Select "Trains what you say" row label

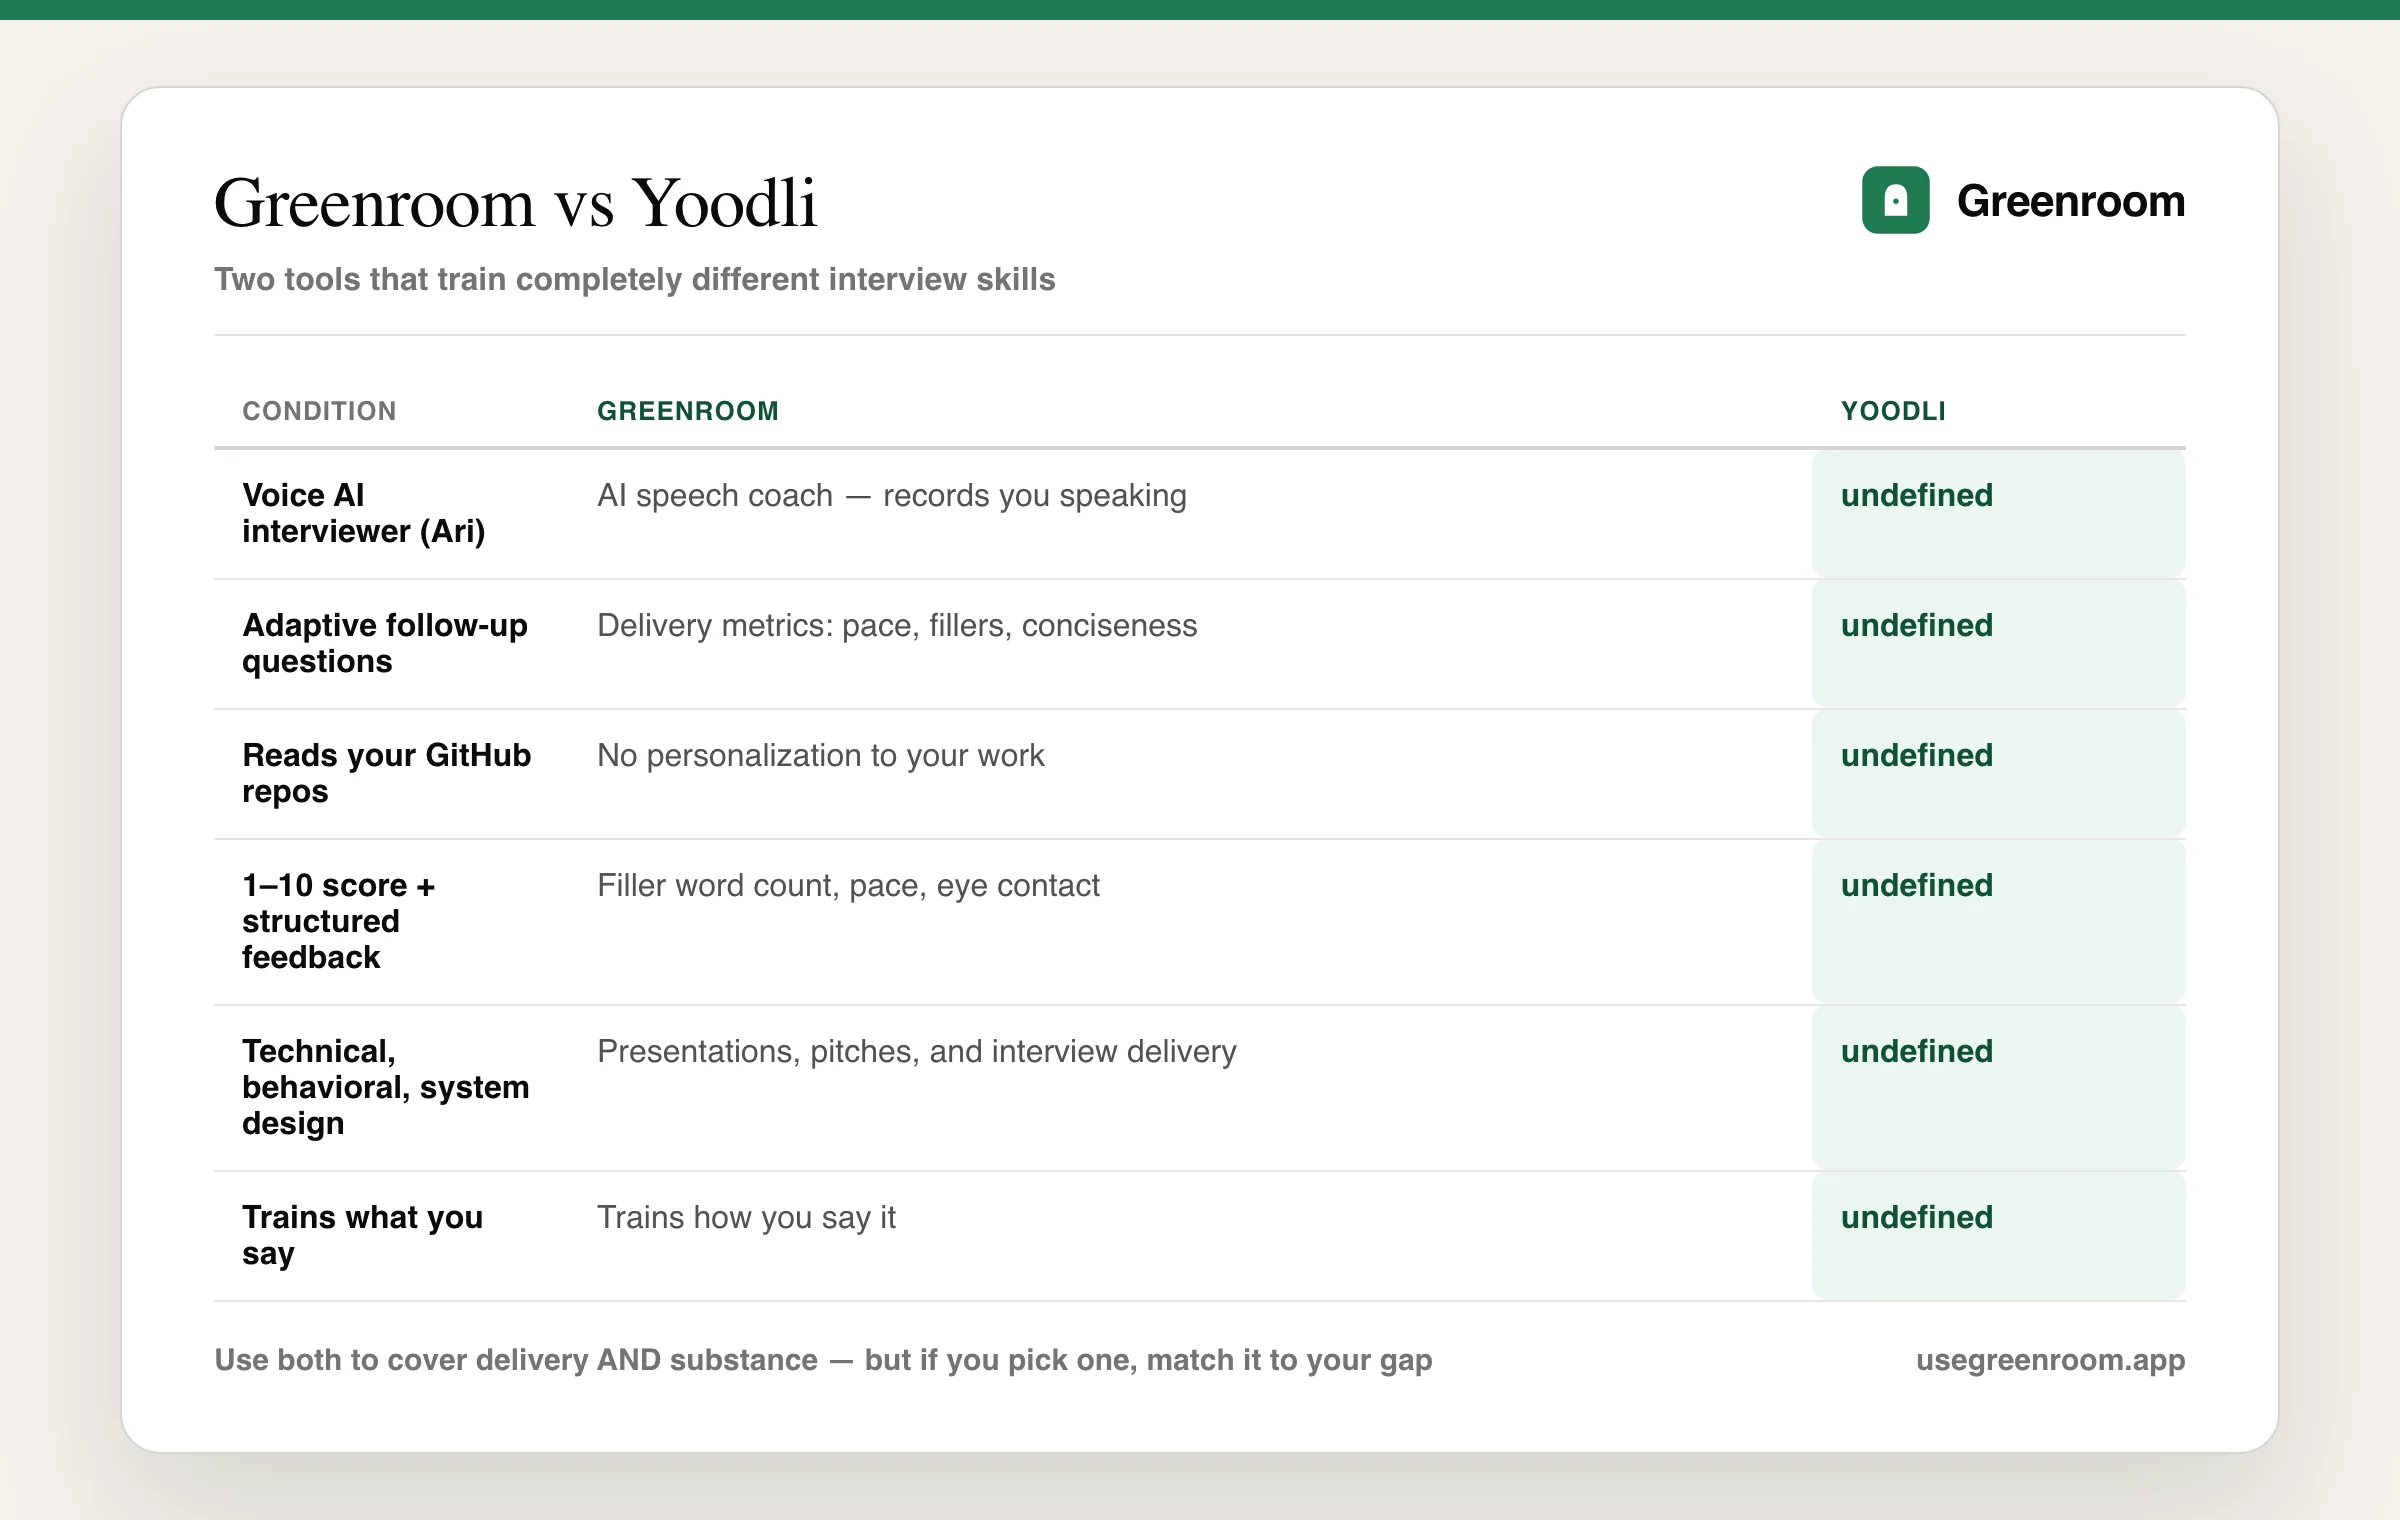click(x=363, y=1235)
